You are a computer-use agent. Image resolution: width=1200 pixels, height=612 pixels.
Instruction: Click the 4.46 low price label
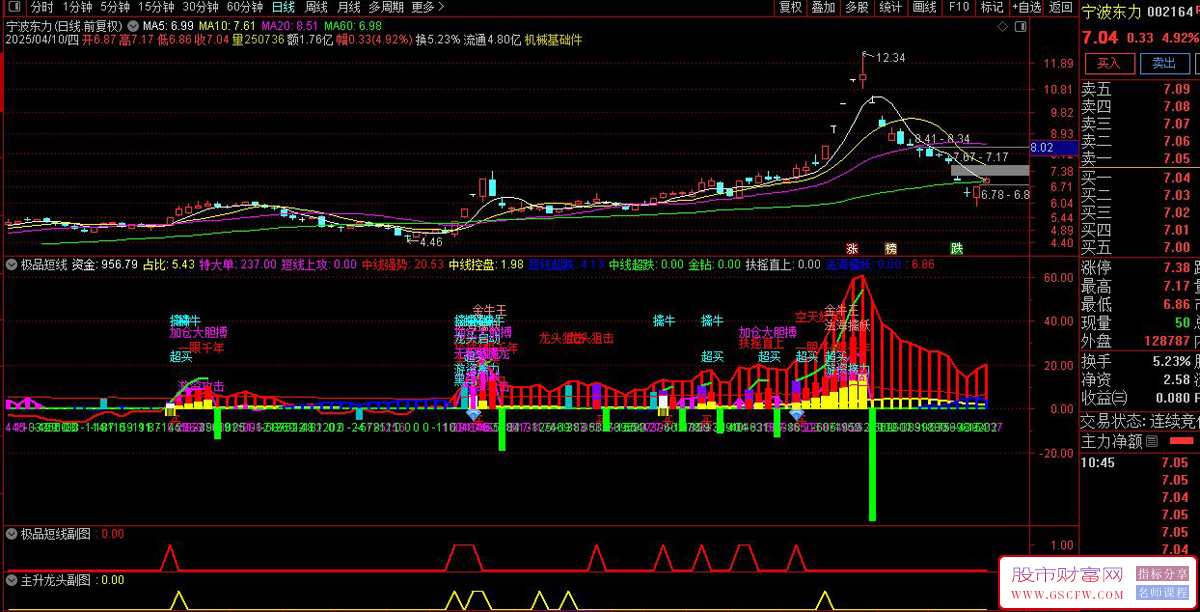click(x=430, y=242)
